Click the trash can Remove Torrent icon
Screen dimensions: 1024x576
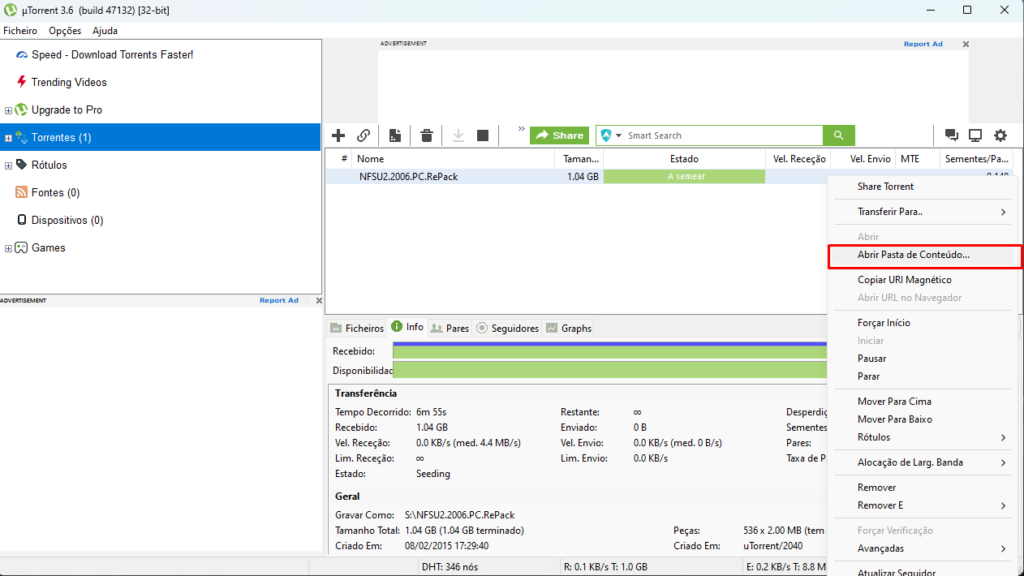(x=426, y=135)
